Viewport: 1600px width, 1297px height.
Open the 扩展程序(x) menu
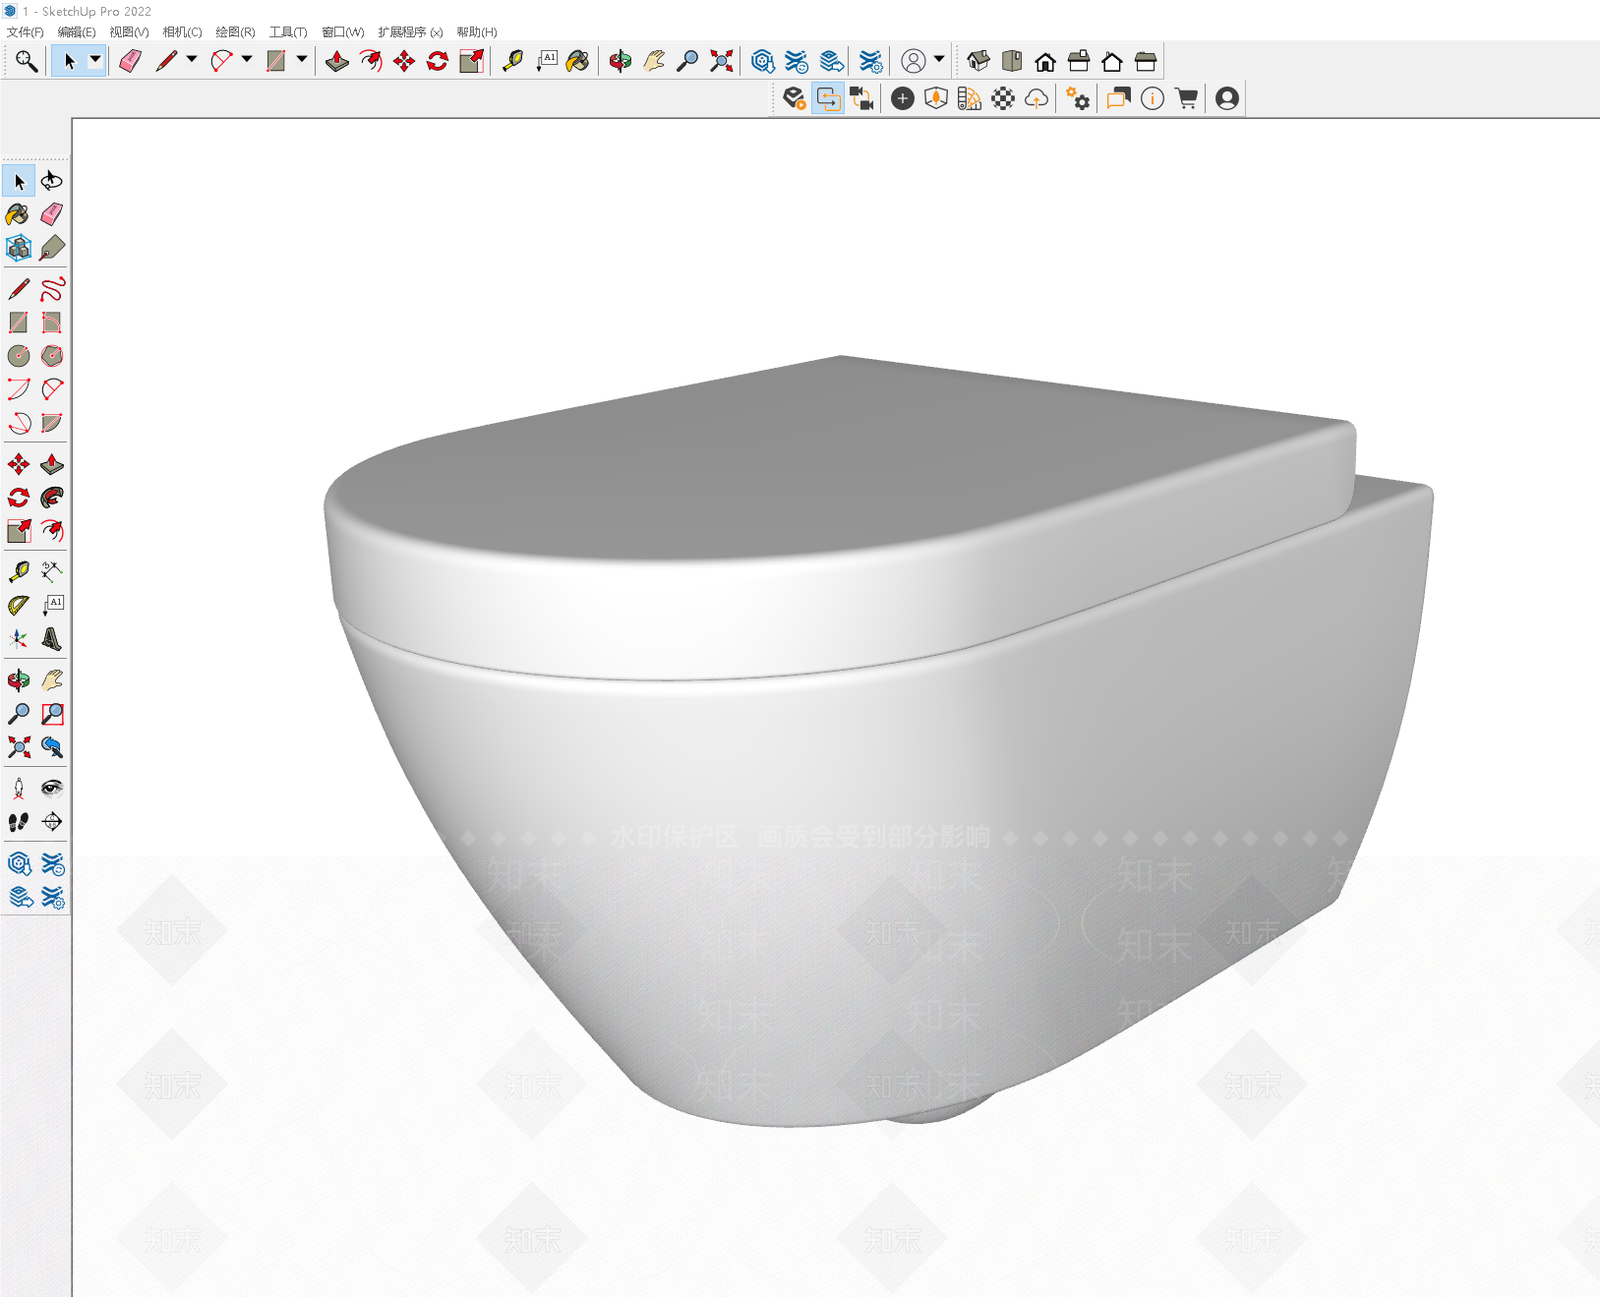[x=410, y=32]
